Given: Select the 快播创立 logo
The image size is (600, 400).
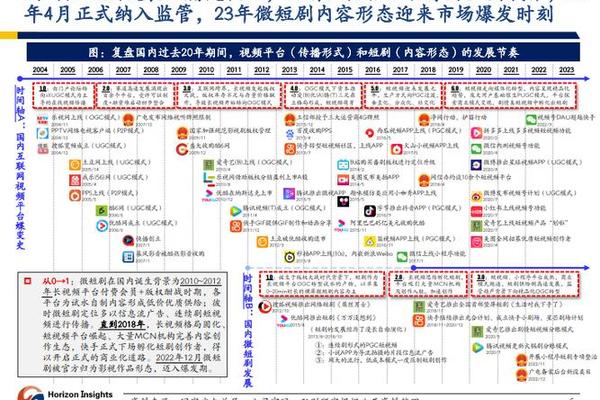Looking at the screenshot, I should coord(128,241).
